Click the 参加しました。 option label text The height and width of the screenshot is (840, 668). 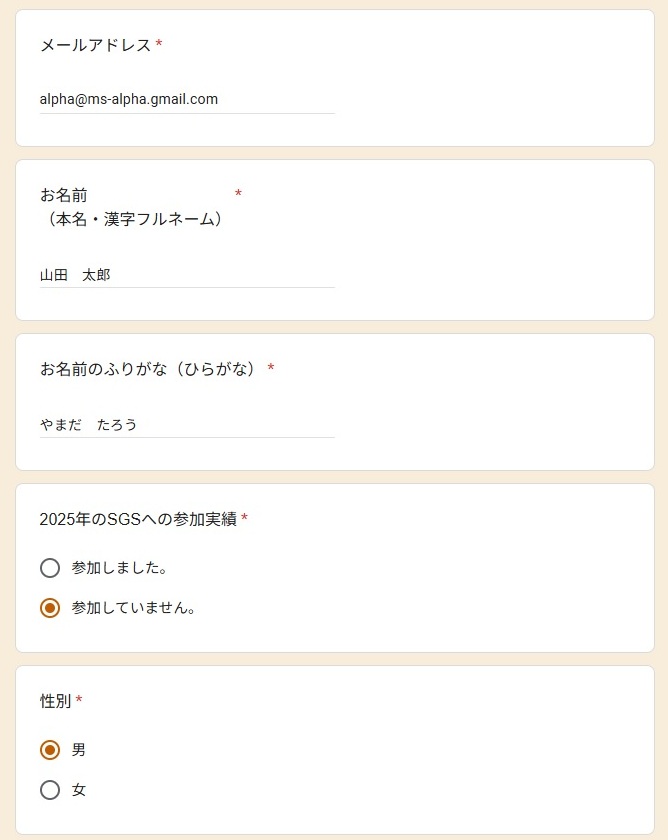point(119,568)
